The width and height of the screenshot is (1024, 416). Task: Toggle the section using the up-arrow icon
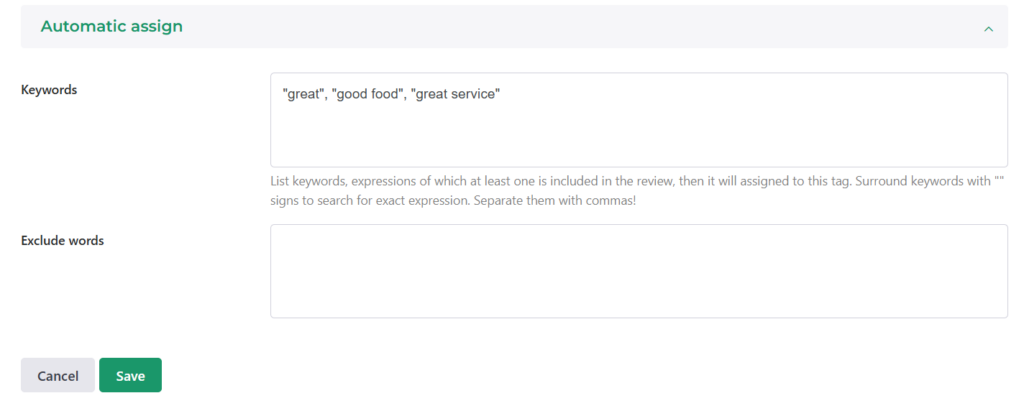(x=988, y=29)
